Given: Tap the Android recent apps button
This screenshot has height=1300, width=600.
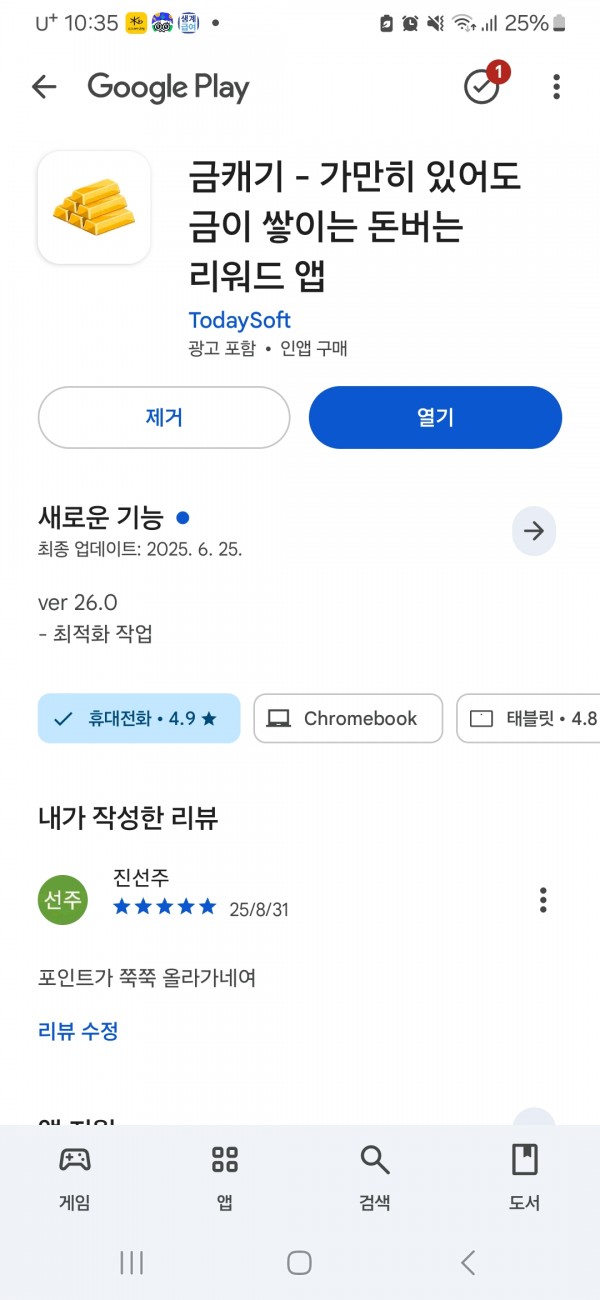Looking at the screenshot, I should coord(131,1263).
